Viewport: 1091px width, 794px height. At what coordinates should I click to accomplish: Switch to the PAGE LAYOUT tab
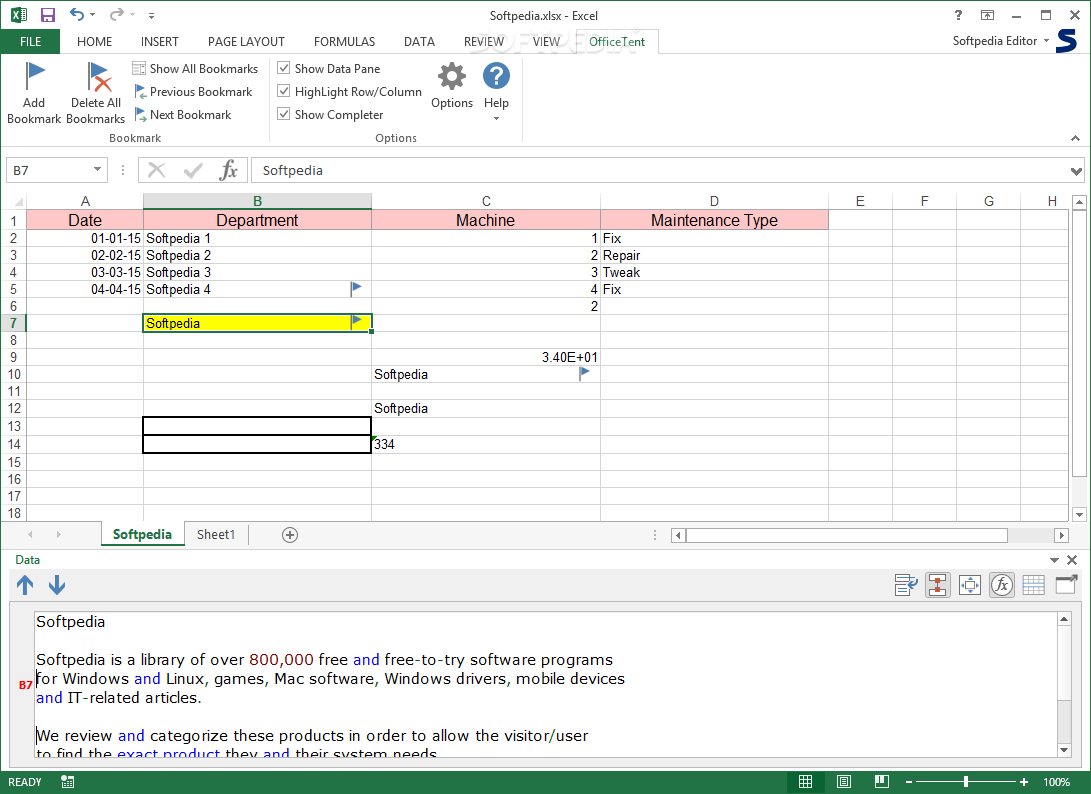[x=246, y=41]
